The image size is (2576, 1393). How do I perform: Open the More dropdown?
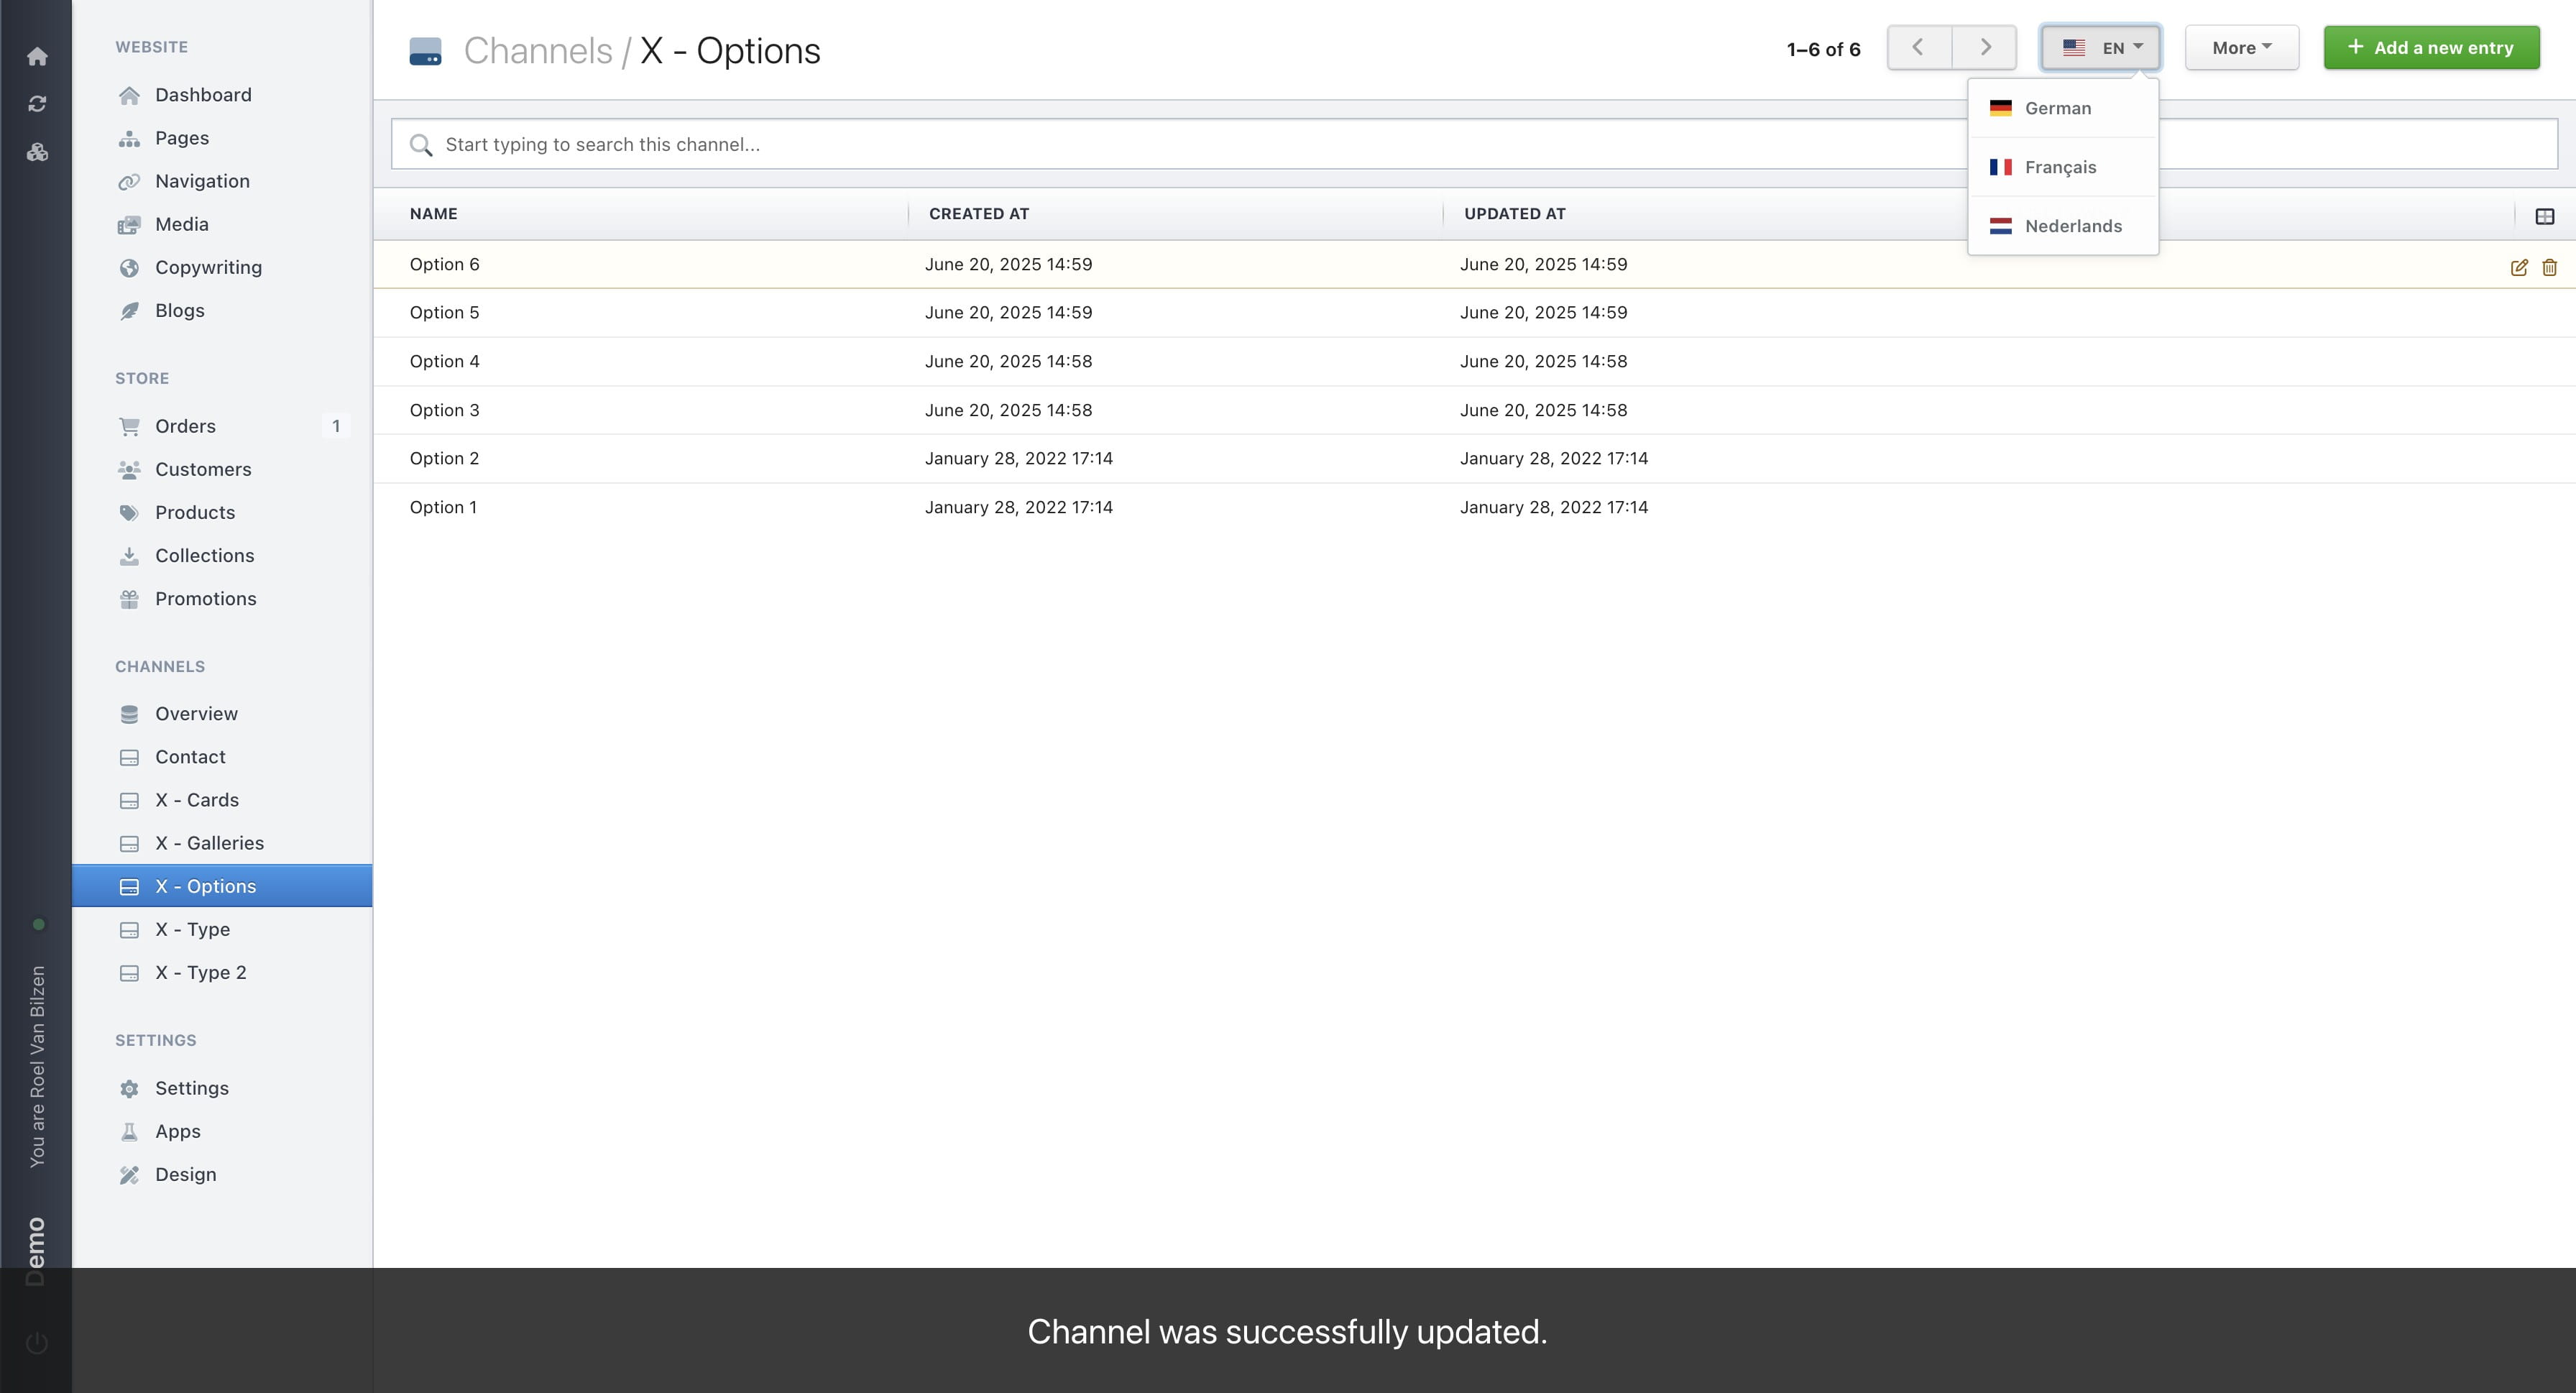tap(2241, 47)
